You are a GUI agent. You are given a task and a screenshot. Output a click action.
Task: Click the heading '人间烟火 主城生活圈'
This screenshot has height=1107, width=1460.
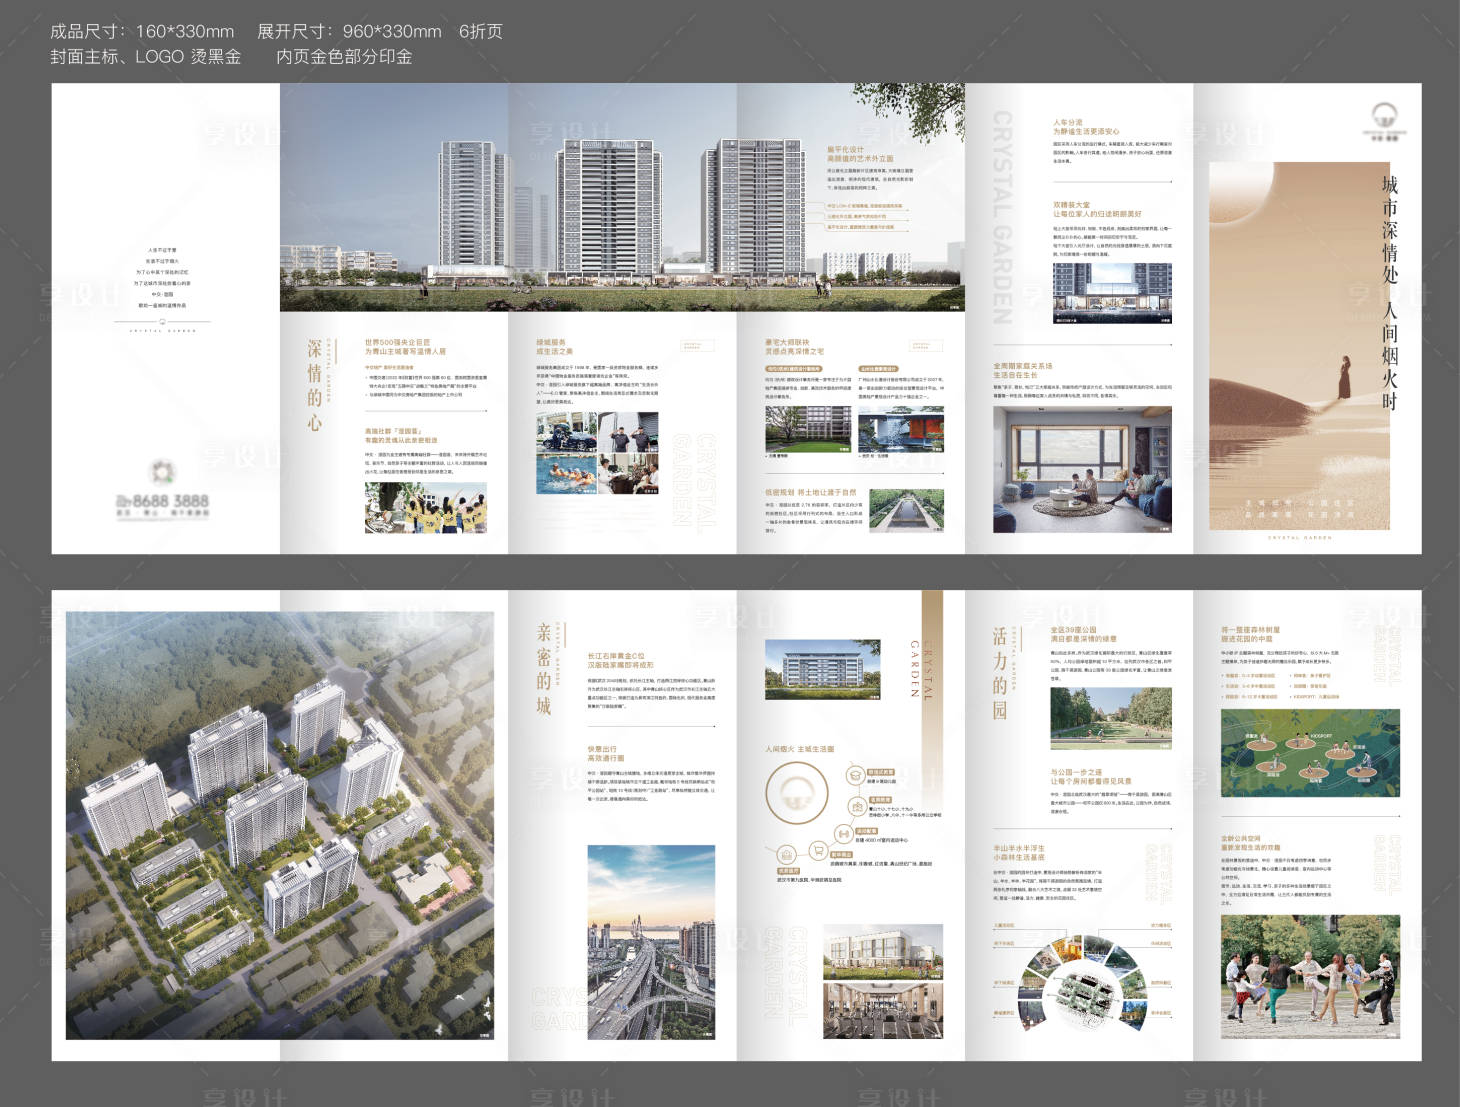(x=800, y=749)
